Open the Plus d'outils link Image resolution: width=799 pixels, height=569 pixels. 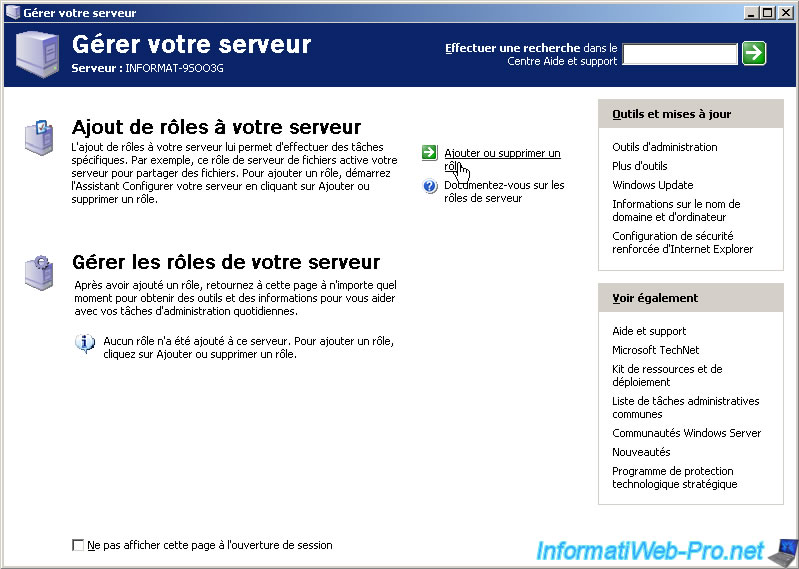tap(640, 166)
